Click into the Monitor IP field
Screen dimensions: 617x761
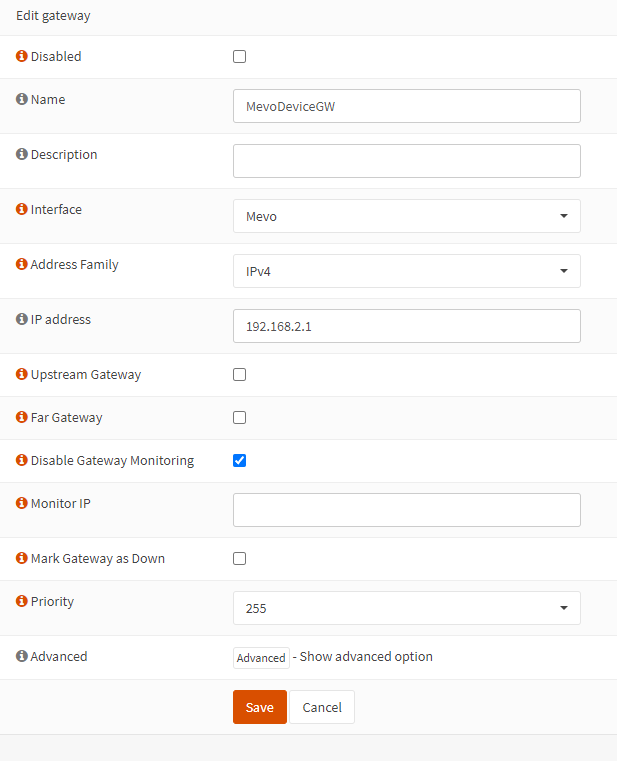coord(406,510)
